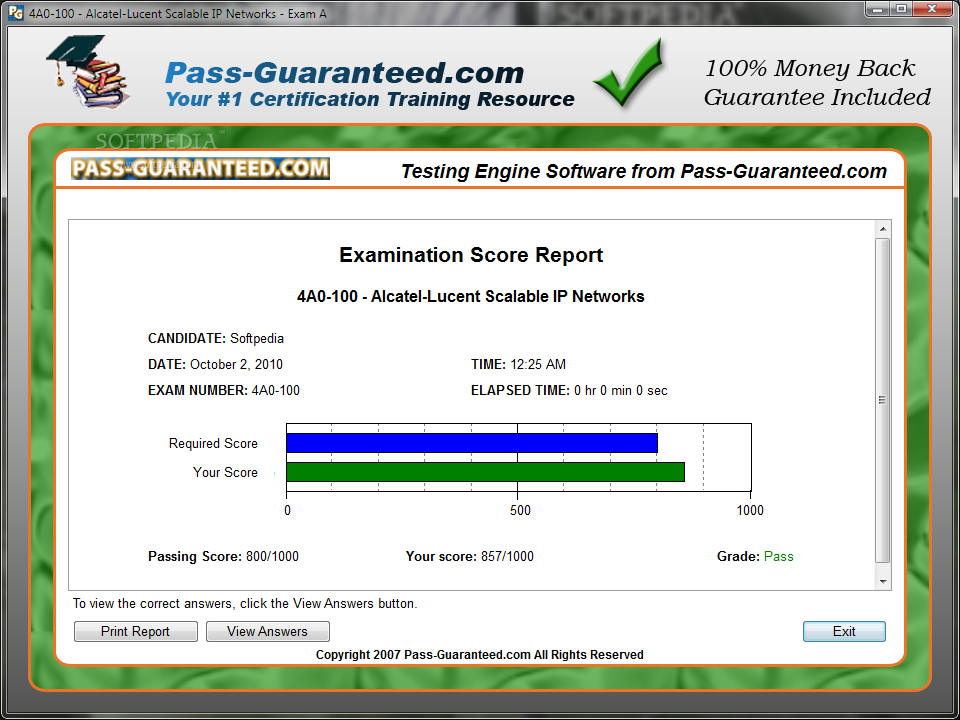960x720 pixels.
Task: Close the window with the X button
Action: (932, 9)
